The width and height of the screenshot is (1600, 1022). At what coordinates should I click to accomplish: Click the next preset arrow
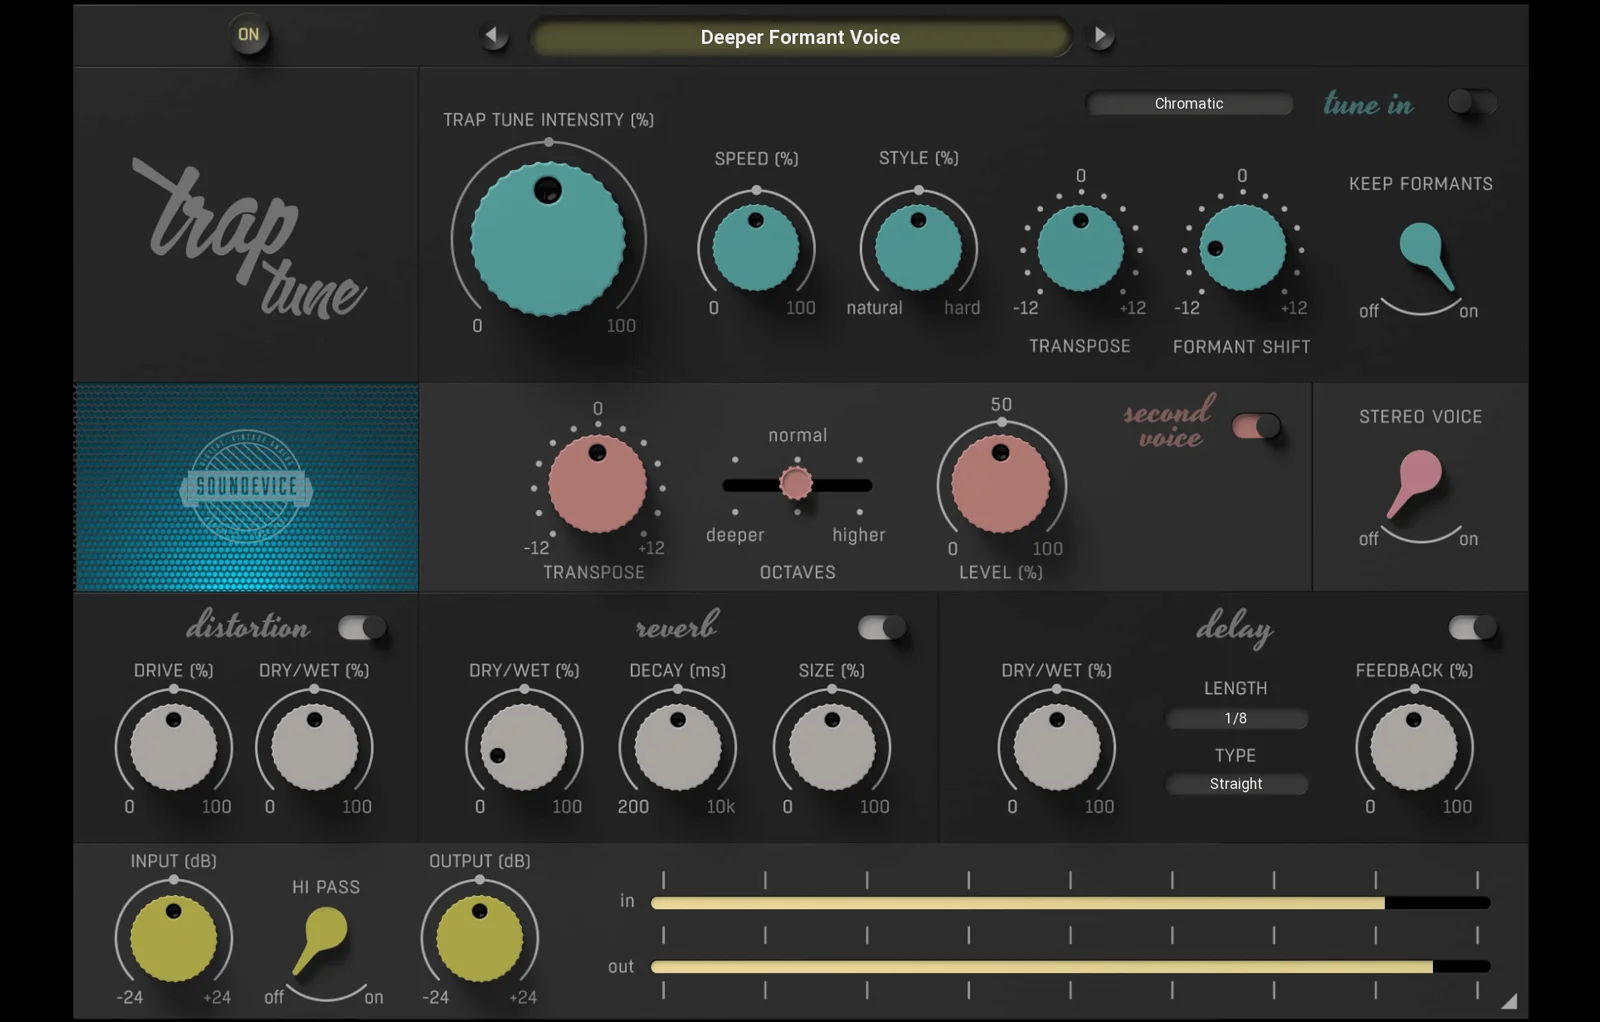tap(1100, 37)
